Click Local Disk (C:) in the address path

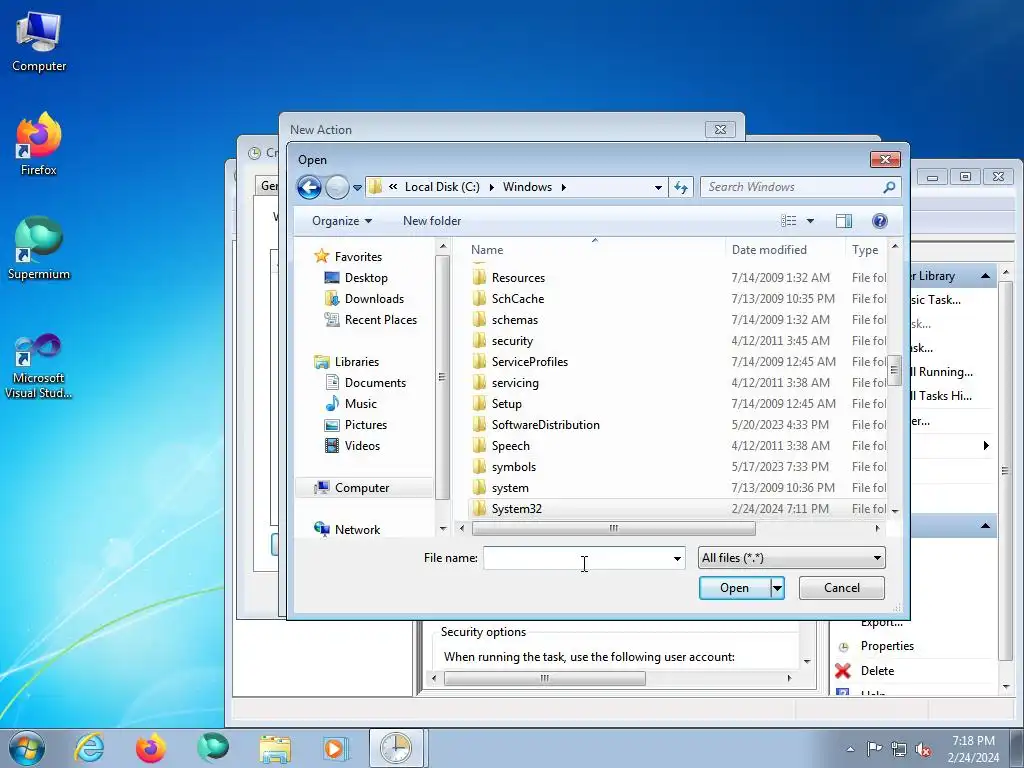point(442,187)
